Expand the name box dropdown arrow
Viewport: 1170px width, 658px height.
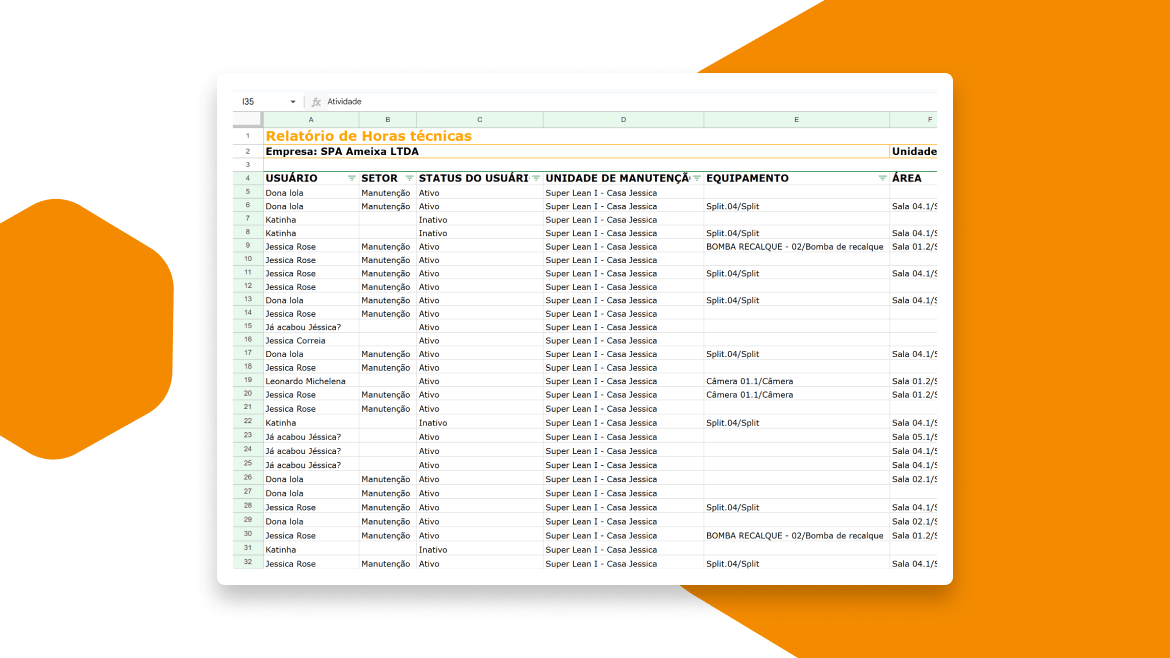coord(293,102)
